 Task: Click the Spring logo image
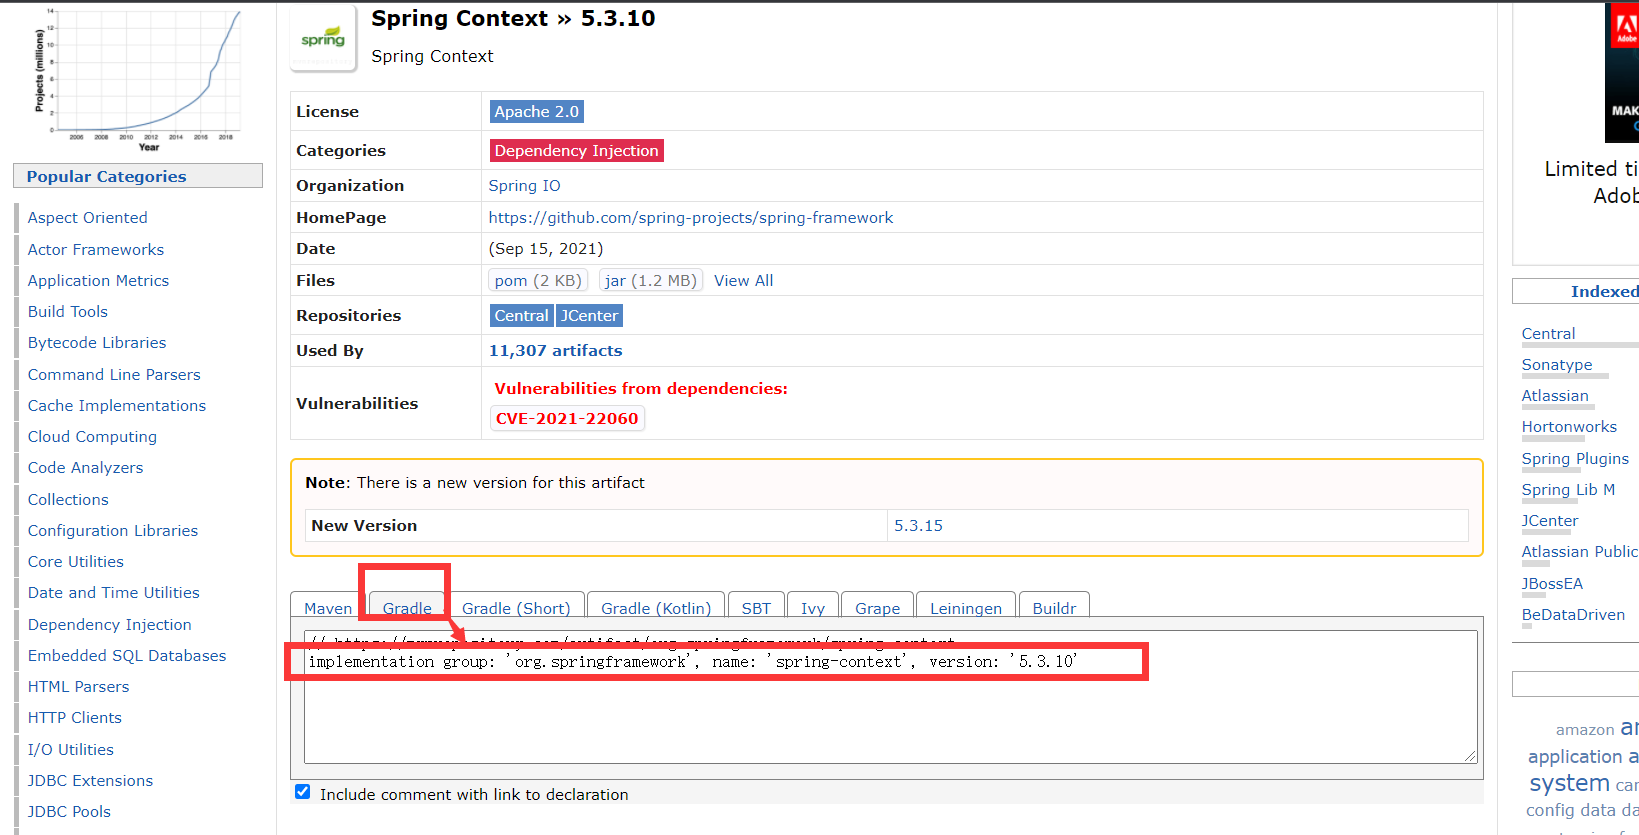pos(323,39)
